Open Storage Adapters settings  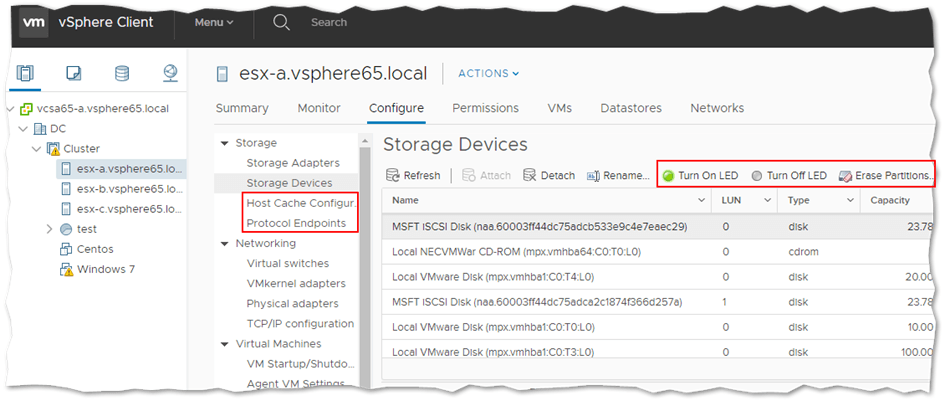(x=293, y=163)
